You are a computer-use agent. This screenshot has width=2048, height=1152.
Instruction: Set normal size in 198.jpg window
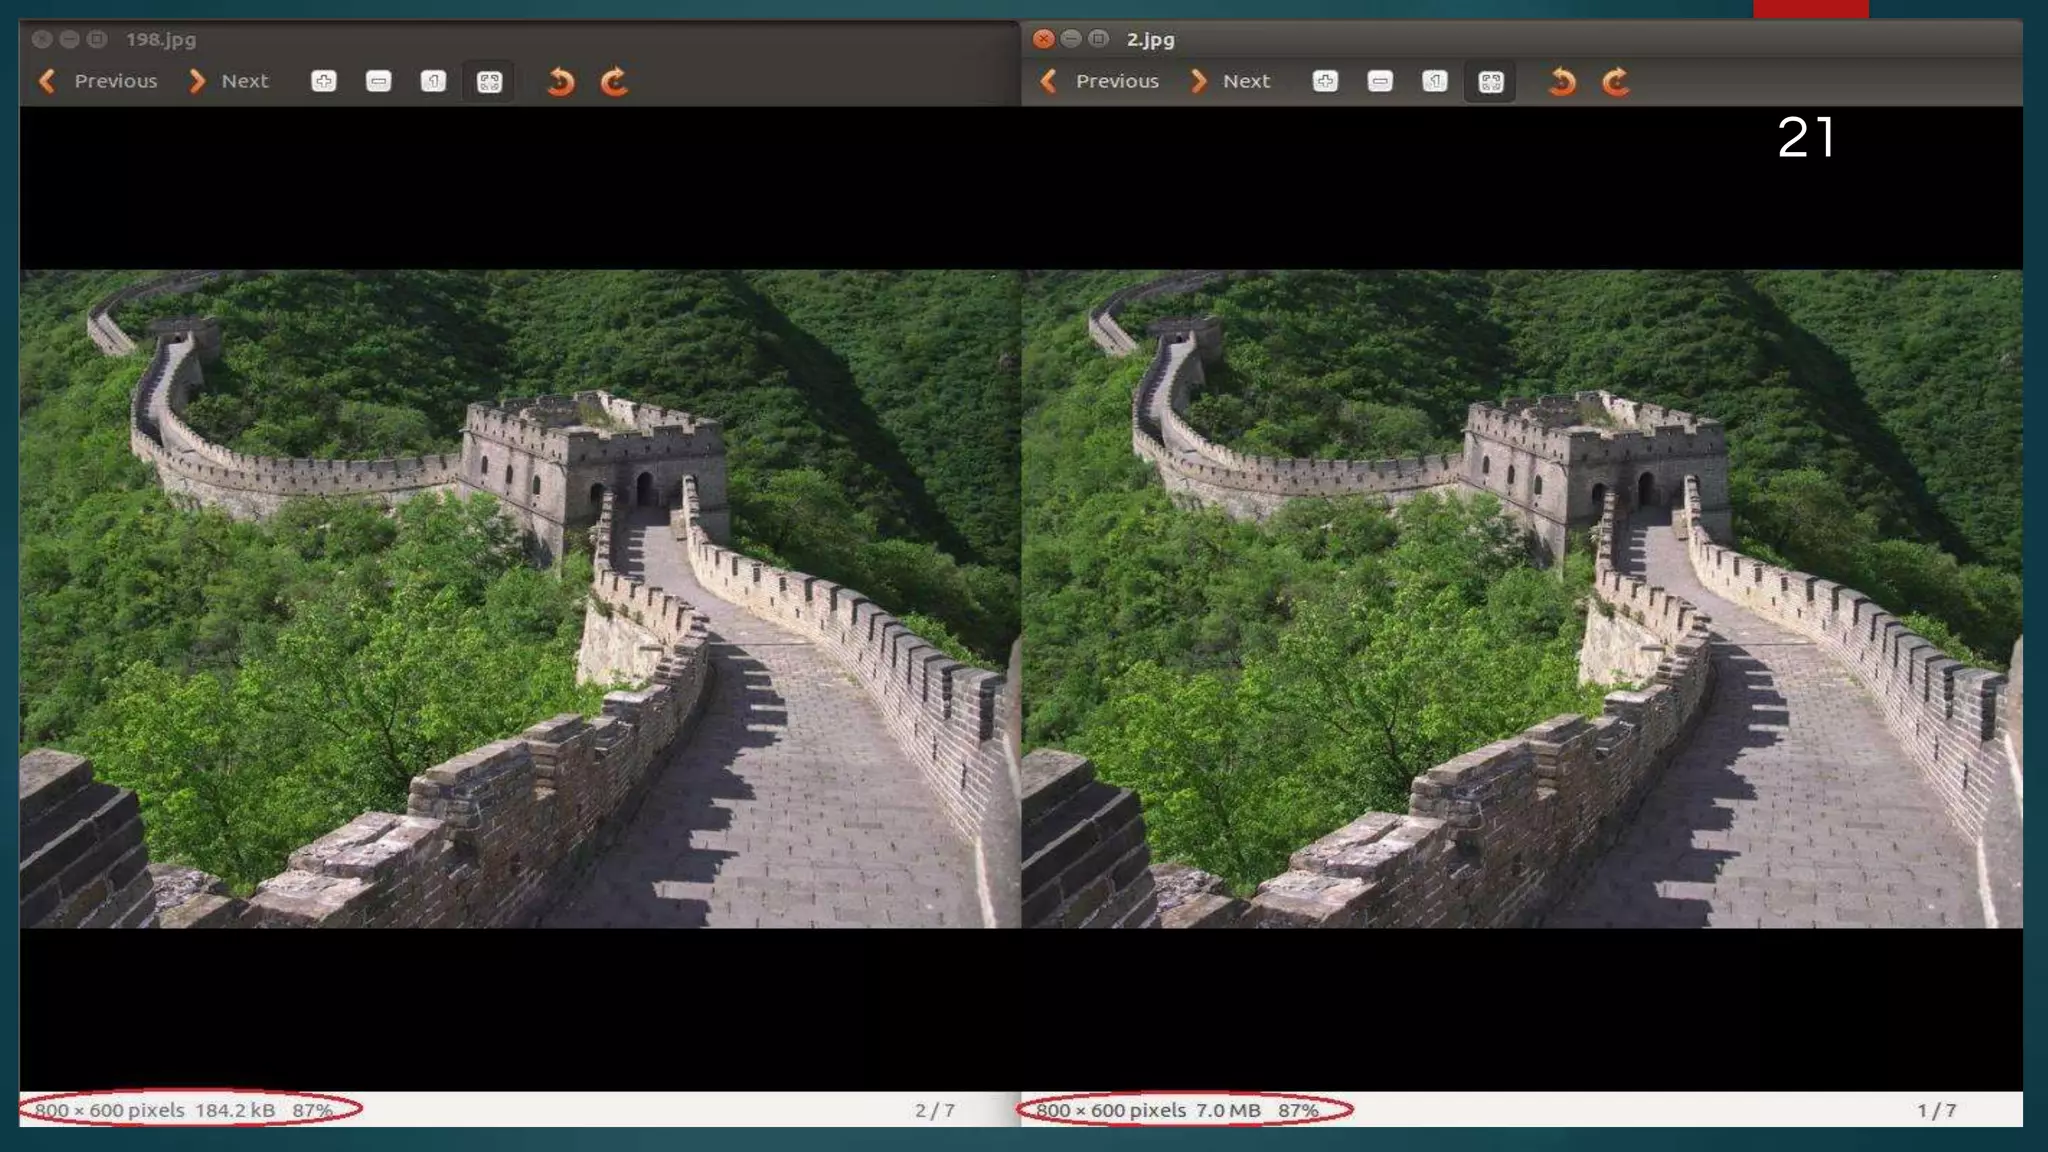point(433,81)
